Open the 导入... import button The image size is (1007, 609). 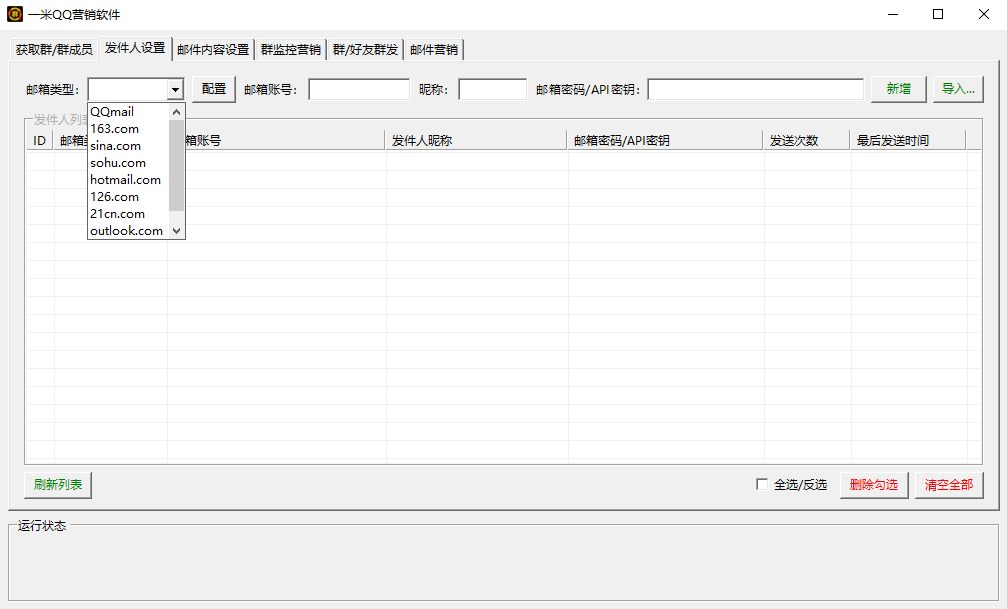[958, 89]
